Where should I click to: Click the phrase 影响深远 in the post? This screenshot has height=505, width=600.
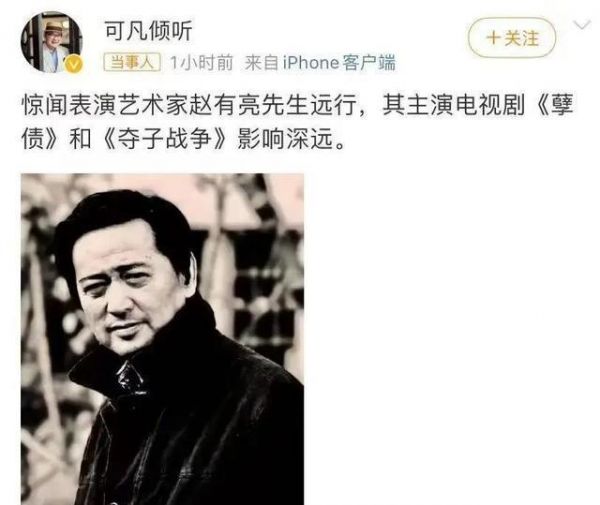click(285, 138)
